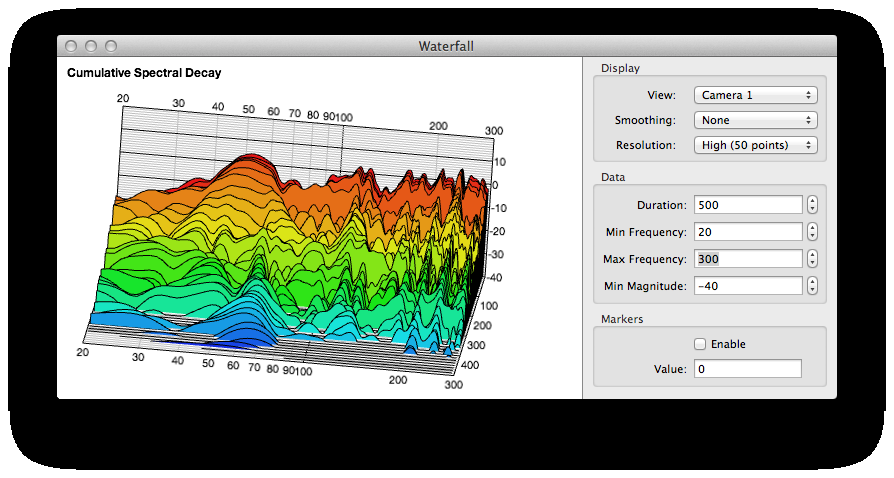Open the Smoothing dropdown set to None
The image size is (894, 478).
coord(755,120)
